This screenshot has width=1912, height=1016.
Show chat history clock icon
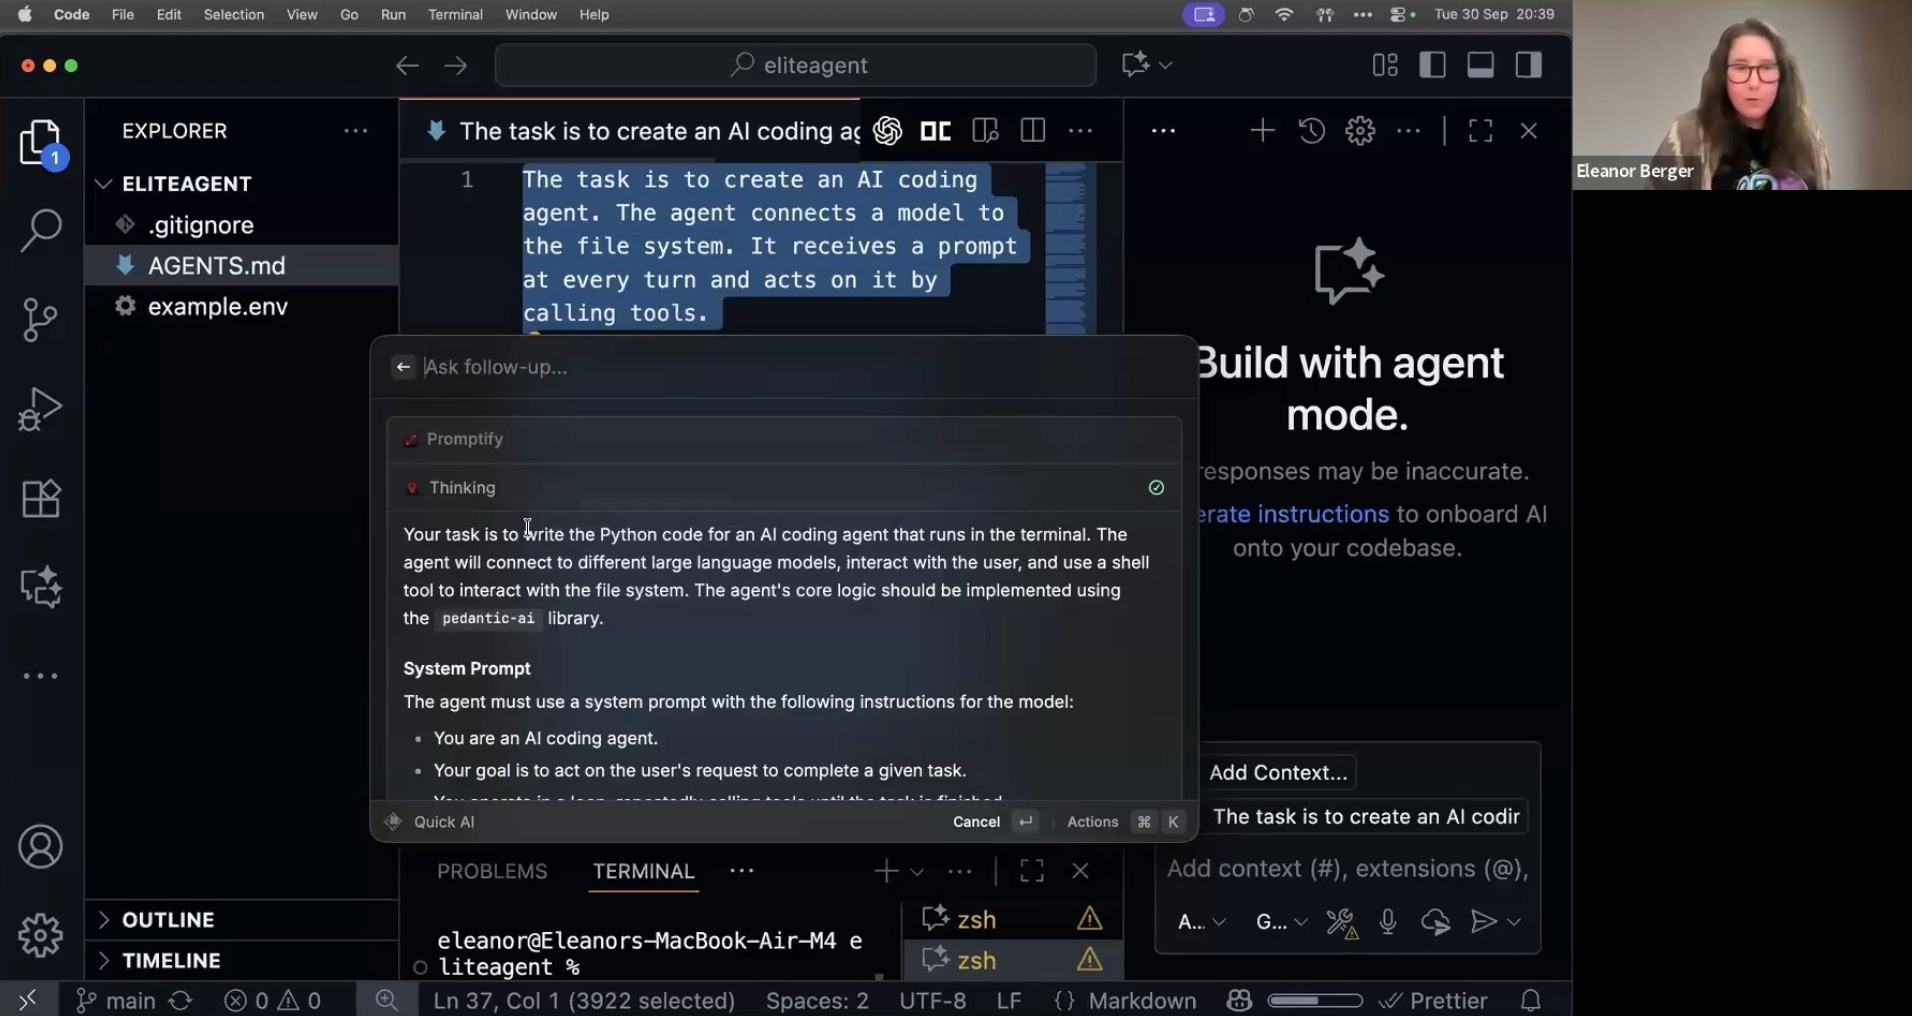coord(1312,131)
